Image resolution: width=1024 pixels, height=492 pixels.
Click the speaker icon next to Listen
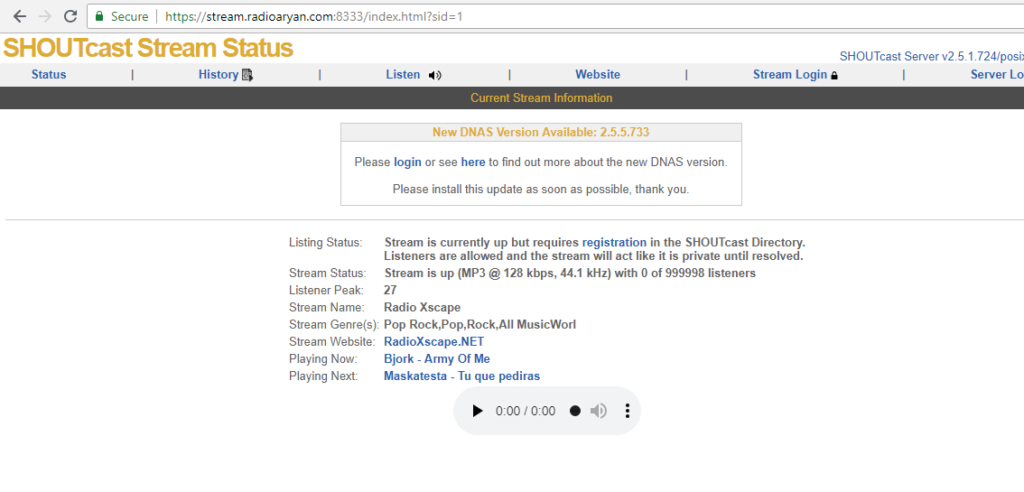click(434, 75)
